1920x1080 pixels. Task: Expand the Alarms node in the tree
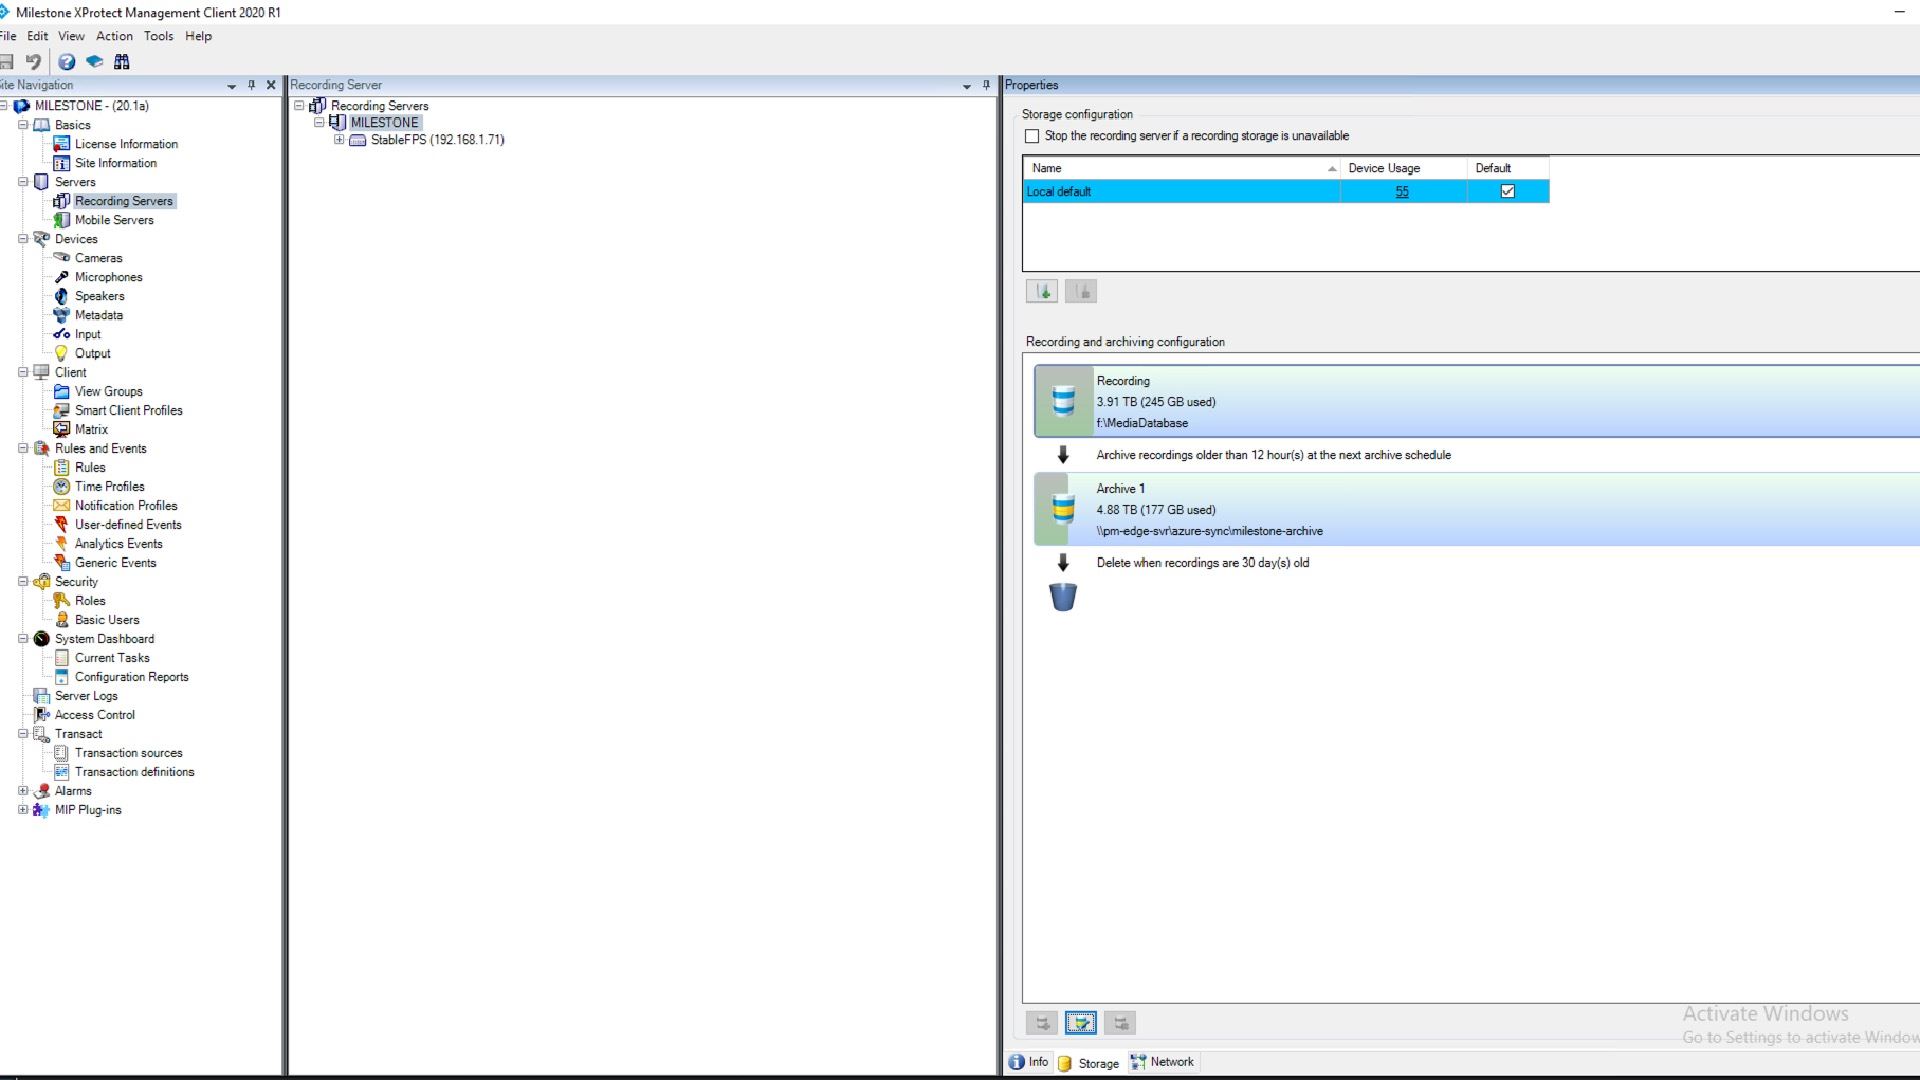23,790
